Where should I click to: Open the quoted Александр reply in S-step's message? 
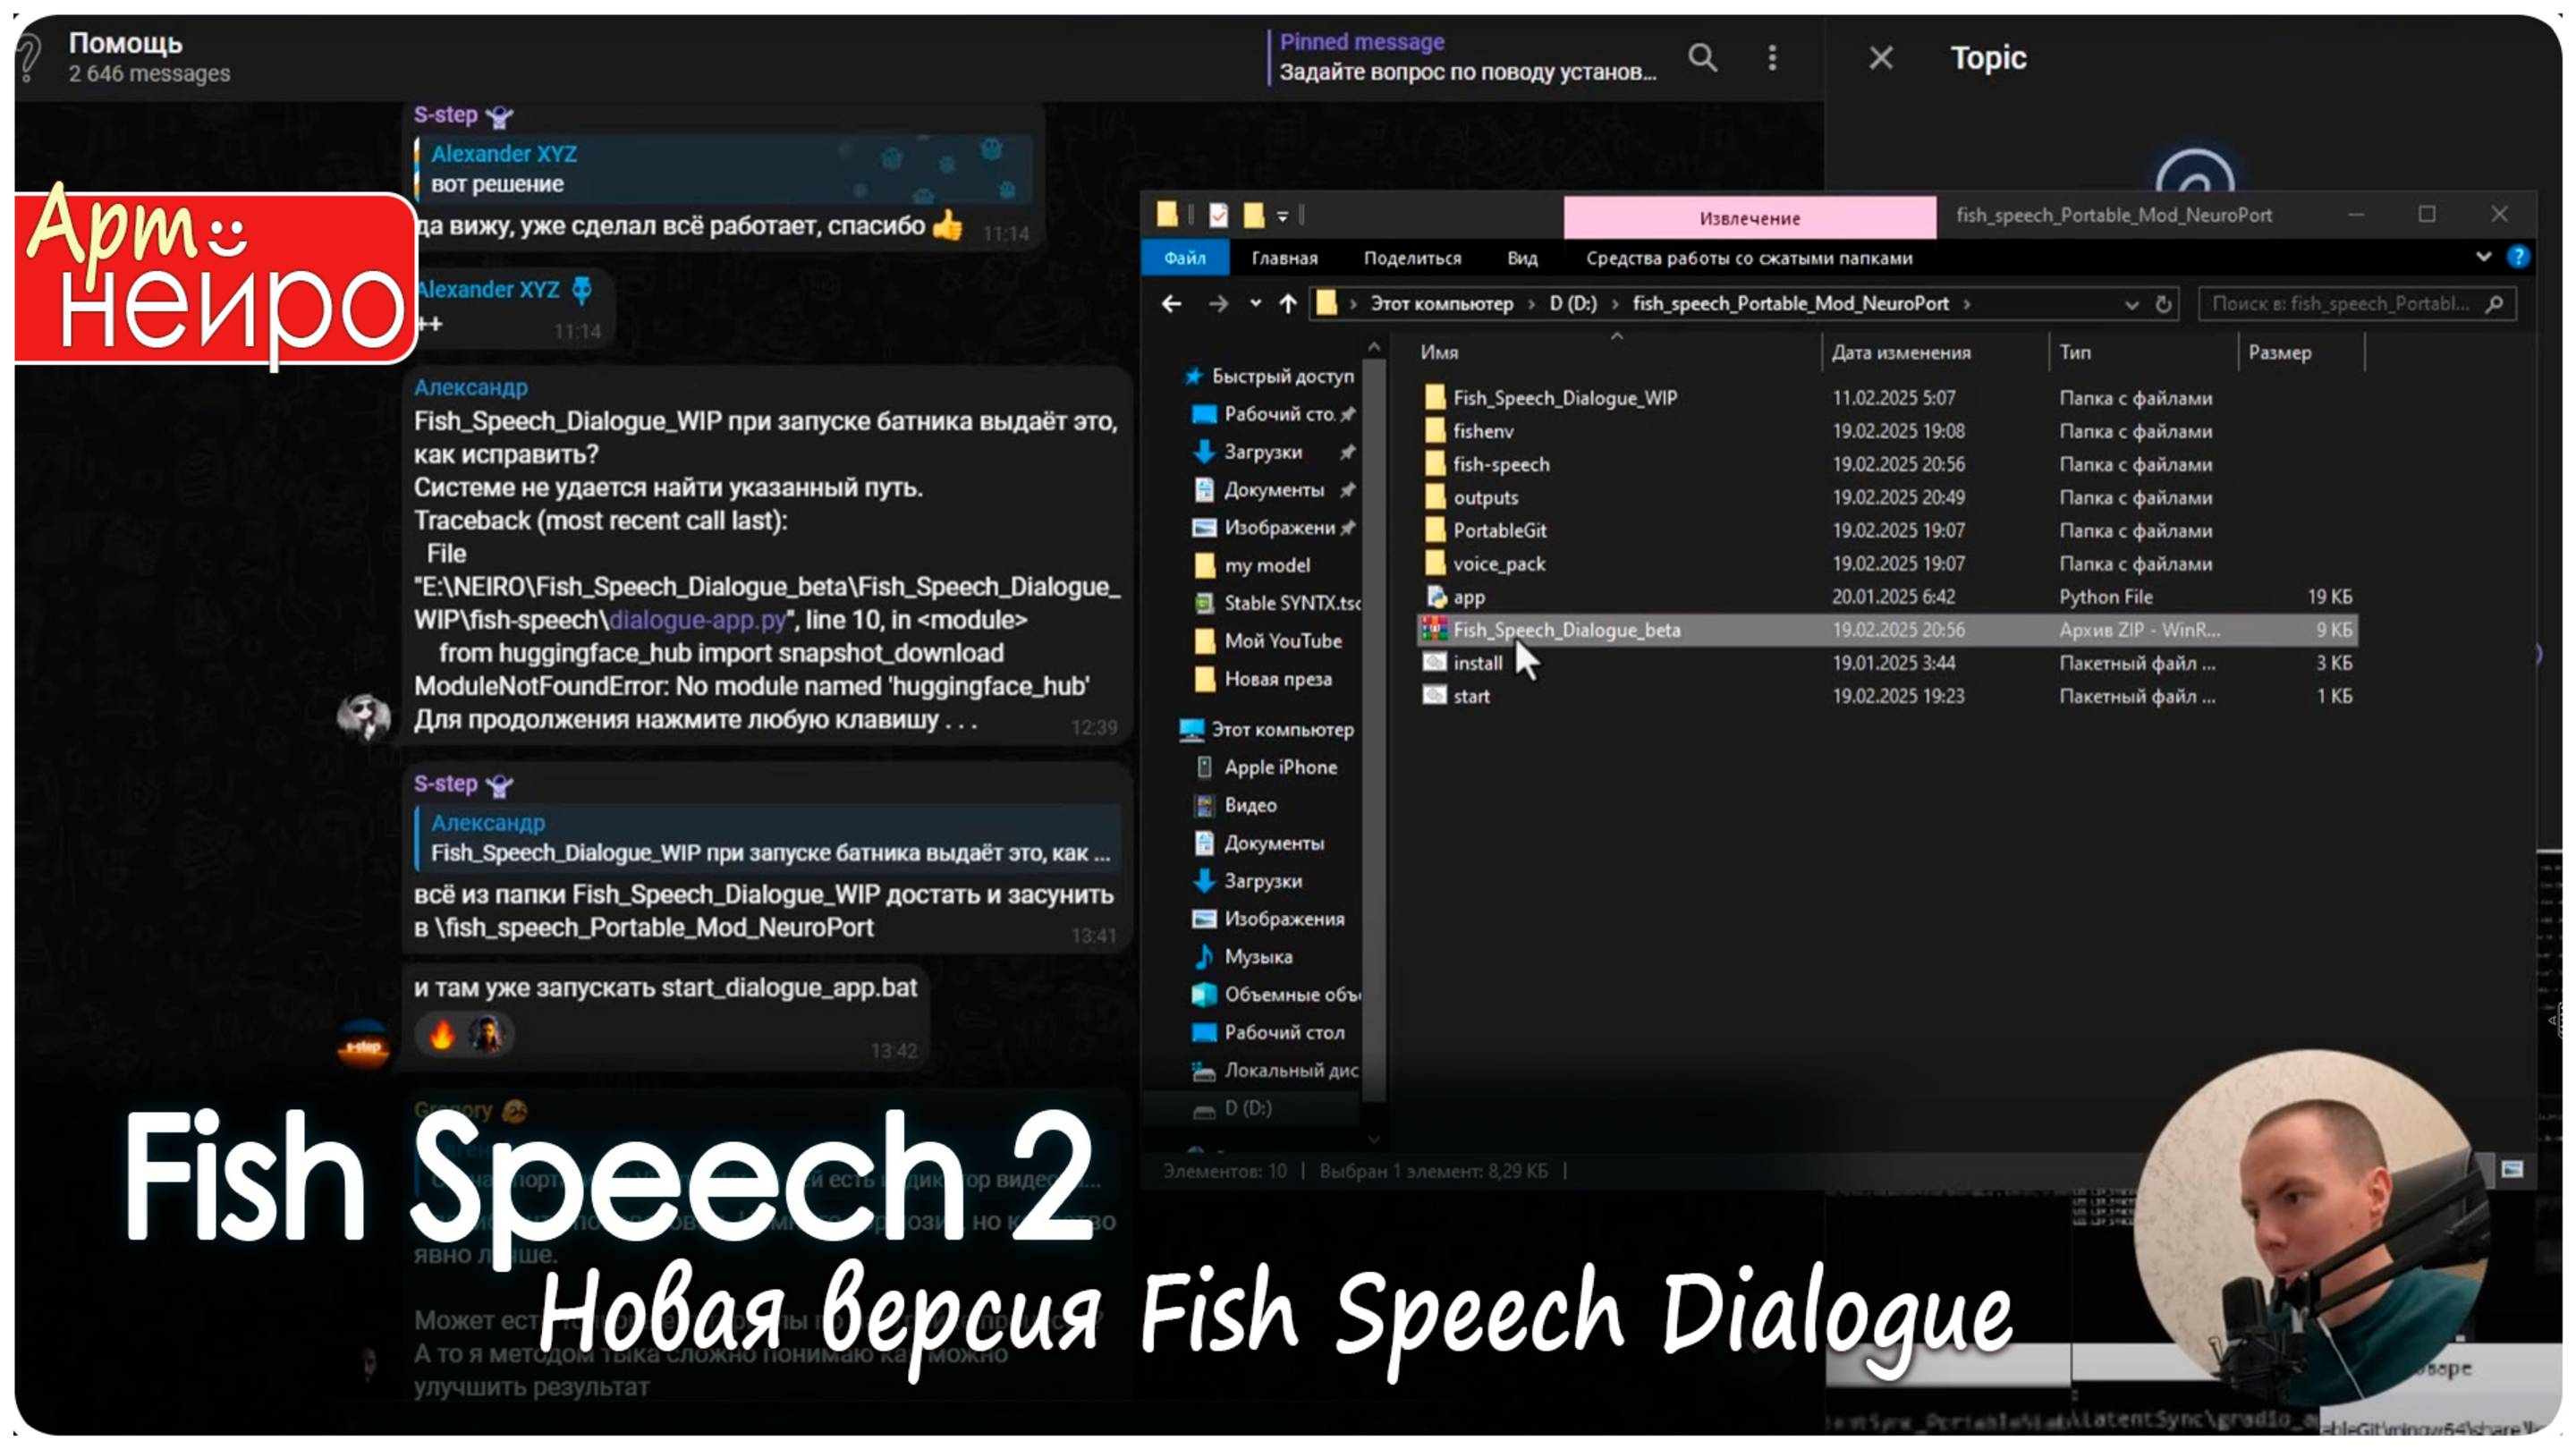click(767, 838)
